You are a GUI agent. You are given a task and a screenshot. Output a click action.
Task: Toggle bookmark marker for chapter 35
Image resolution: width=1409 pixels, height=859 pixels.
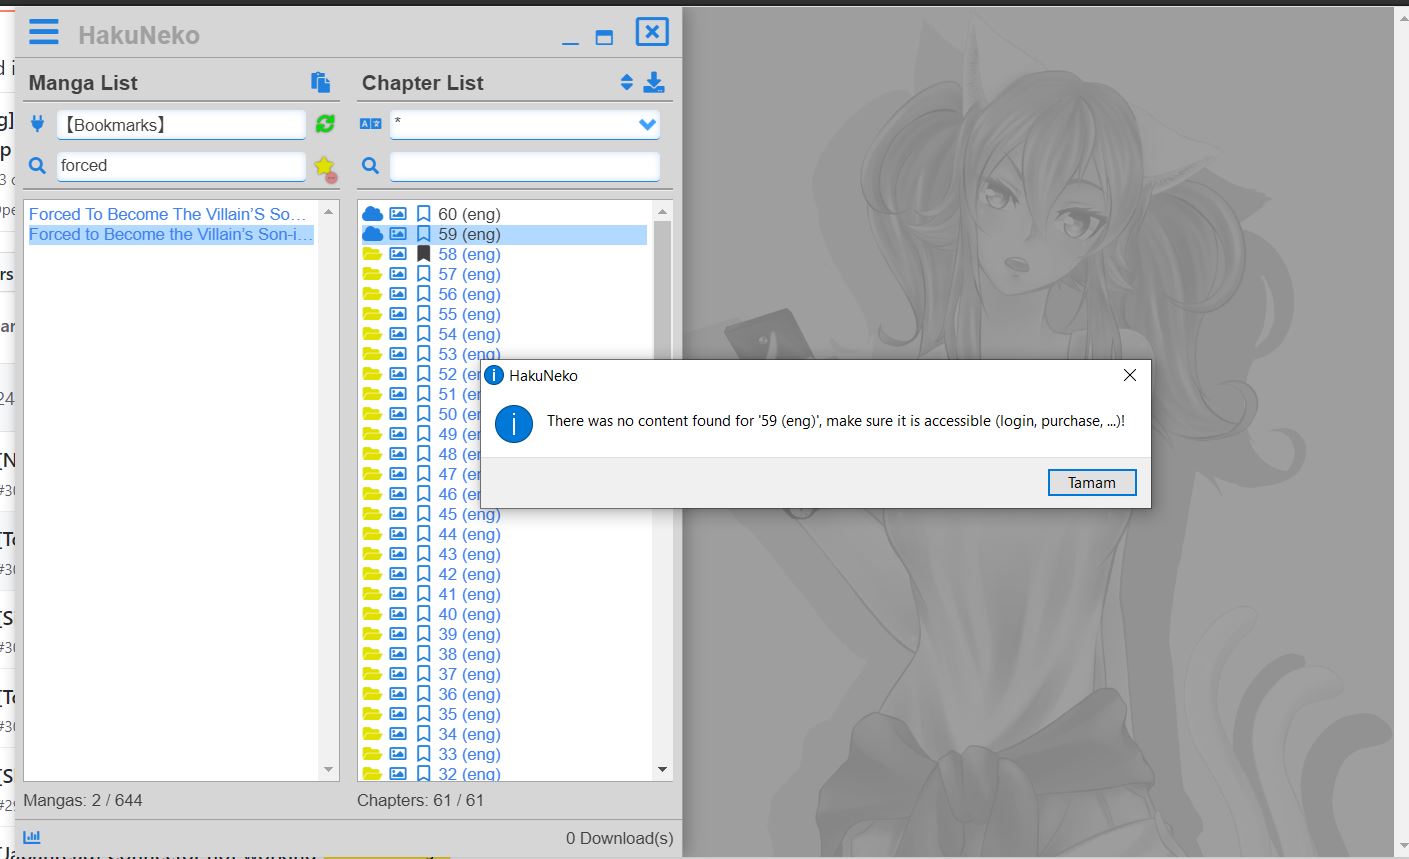(x=423, y=714)
